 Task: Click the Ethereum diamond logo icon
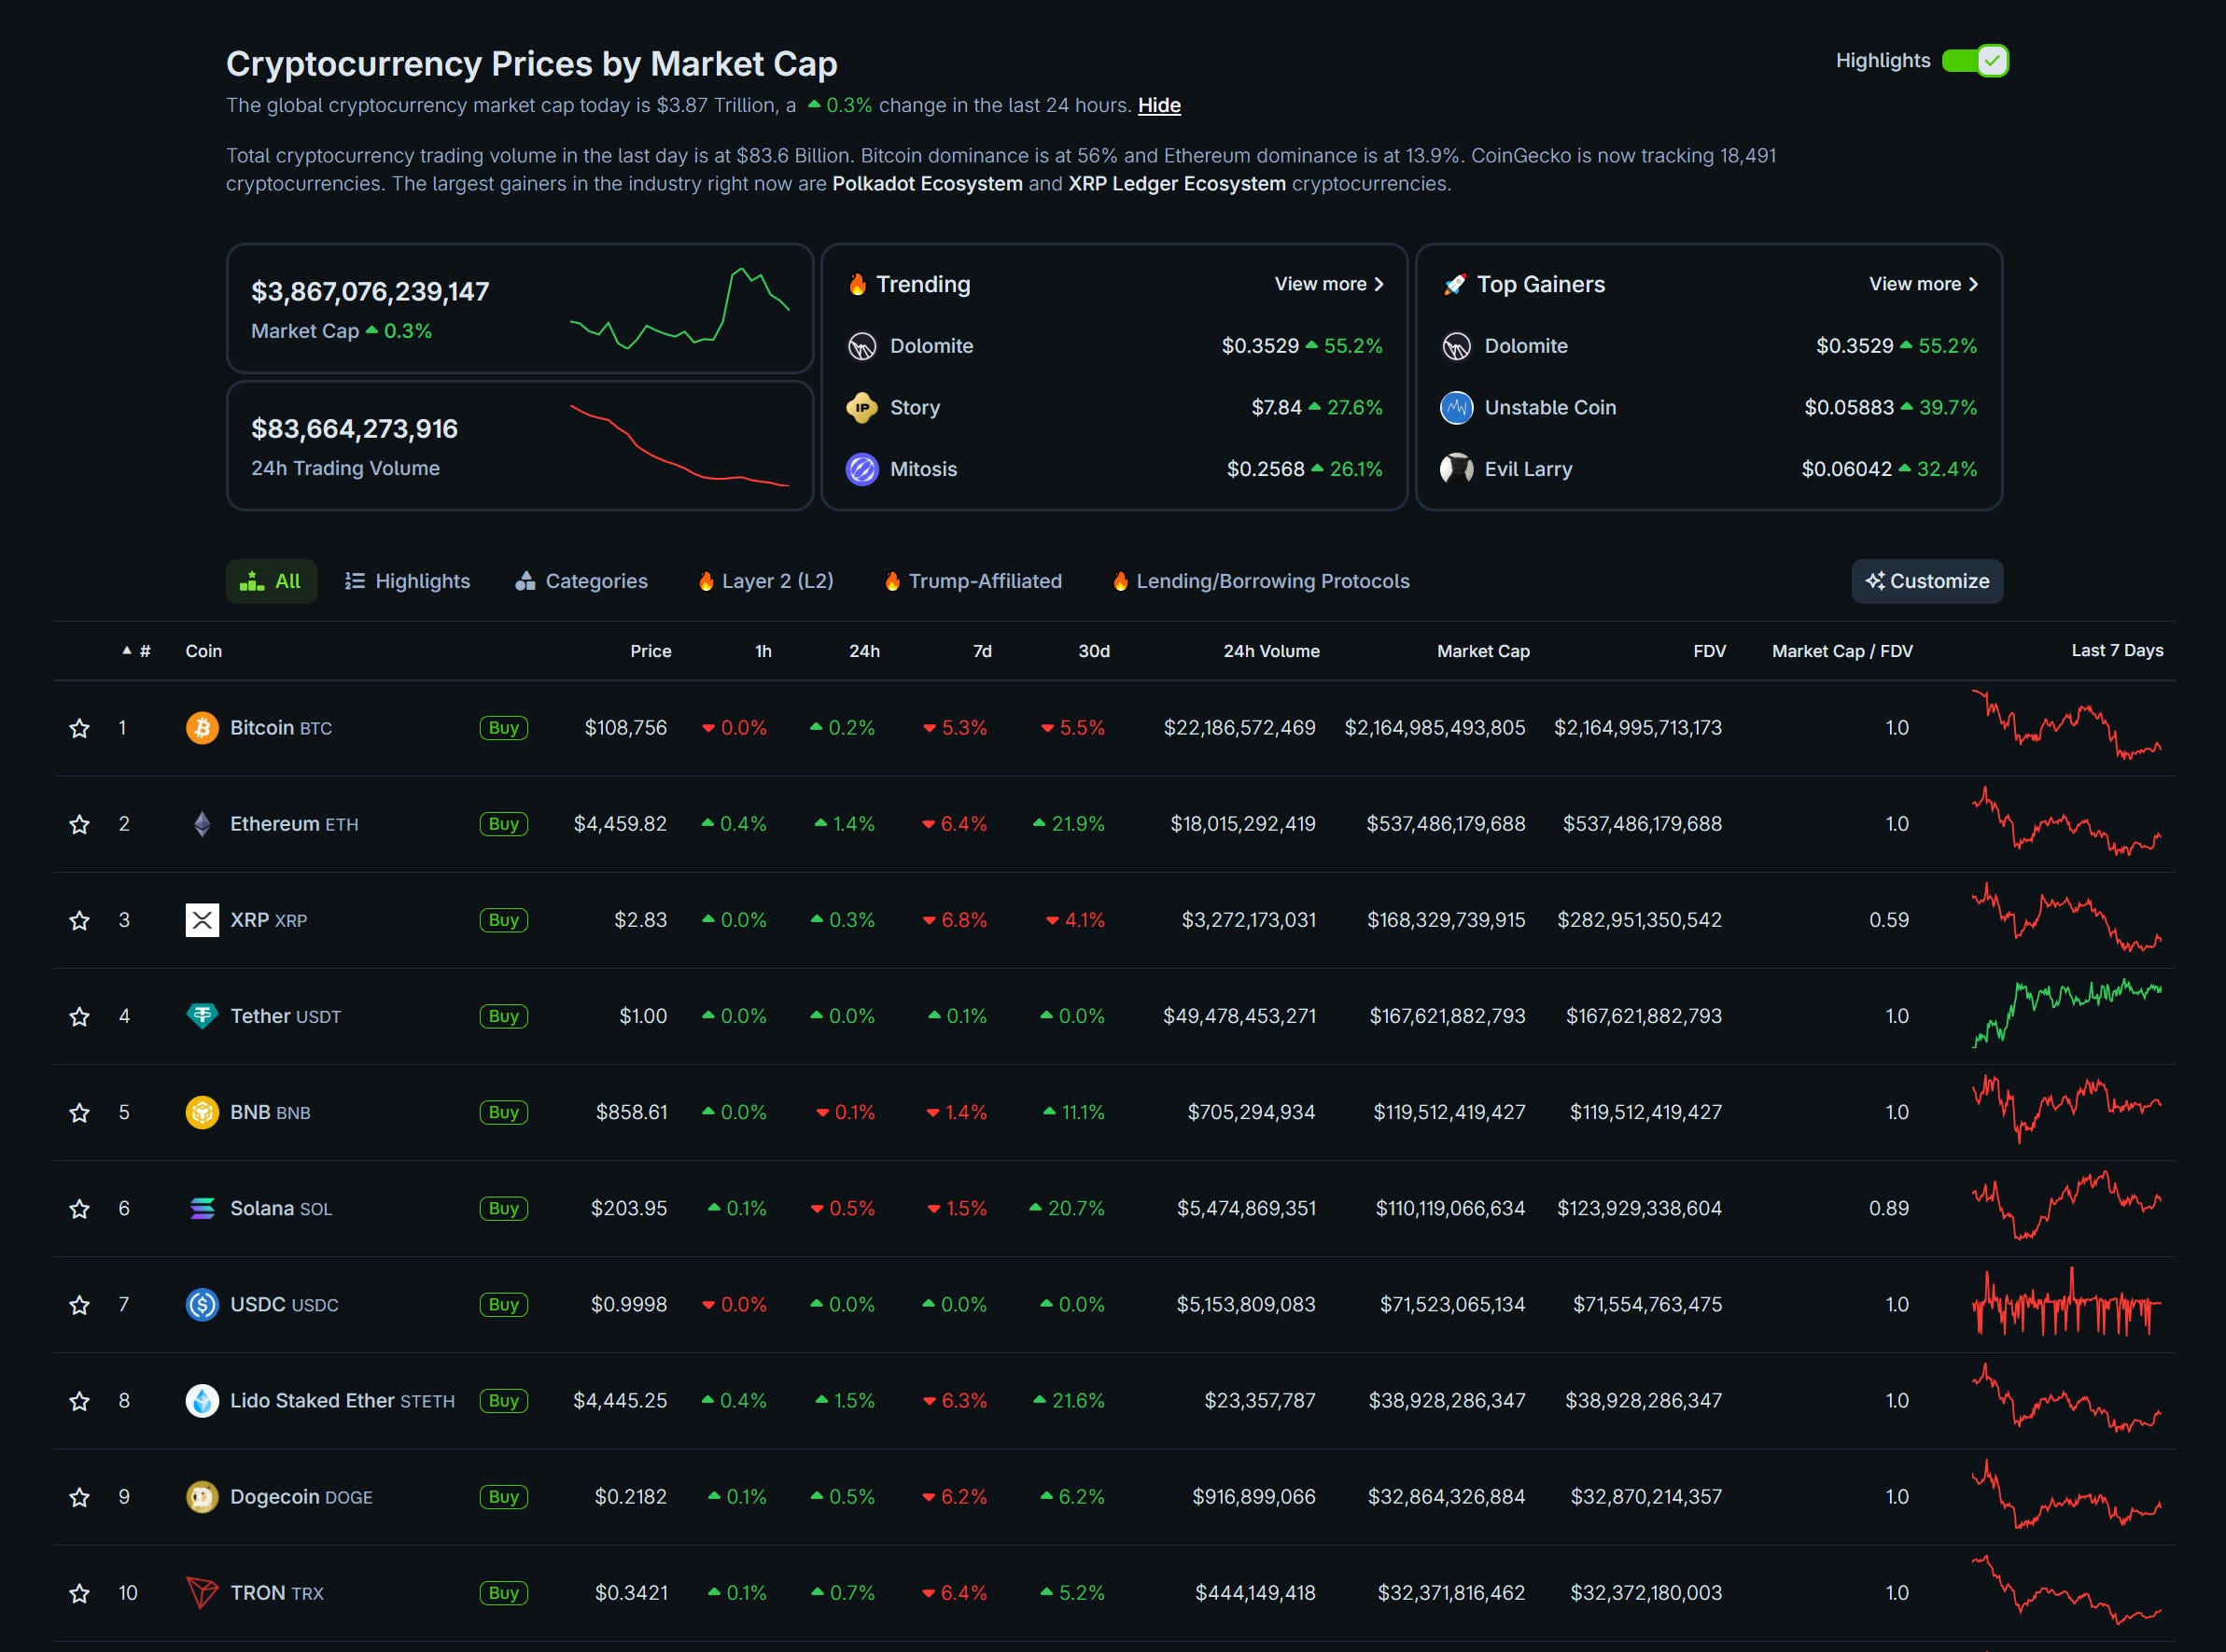click(202, 824)
